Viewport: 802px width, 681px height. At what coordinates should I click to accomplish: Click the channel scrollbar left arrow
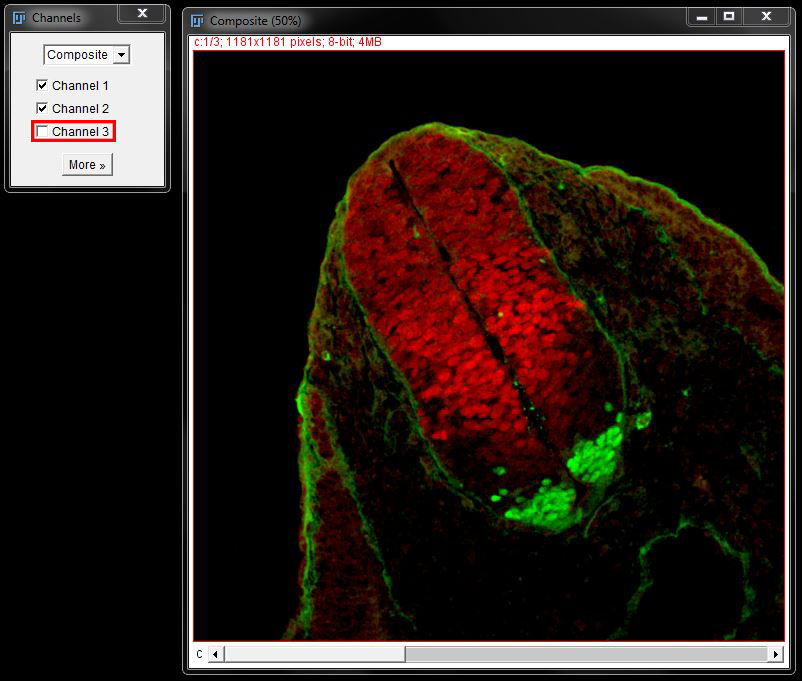(216, 654)
